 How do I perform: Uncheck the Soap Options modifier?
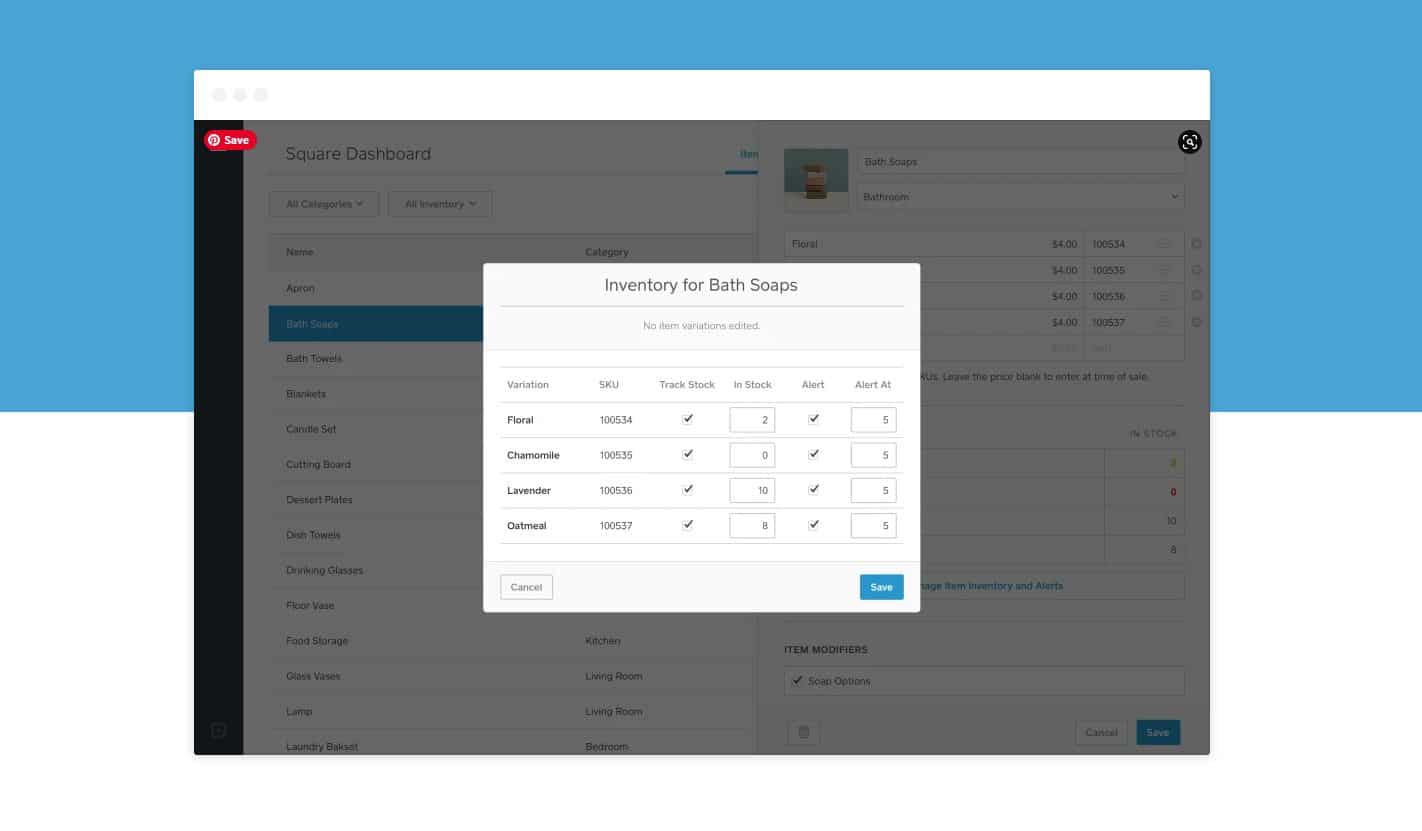point(797,680)
